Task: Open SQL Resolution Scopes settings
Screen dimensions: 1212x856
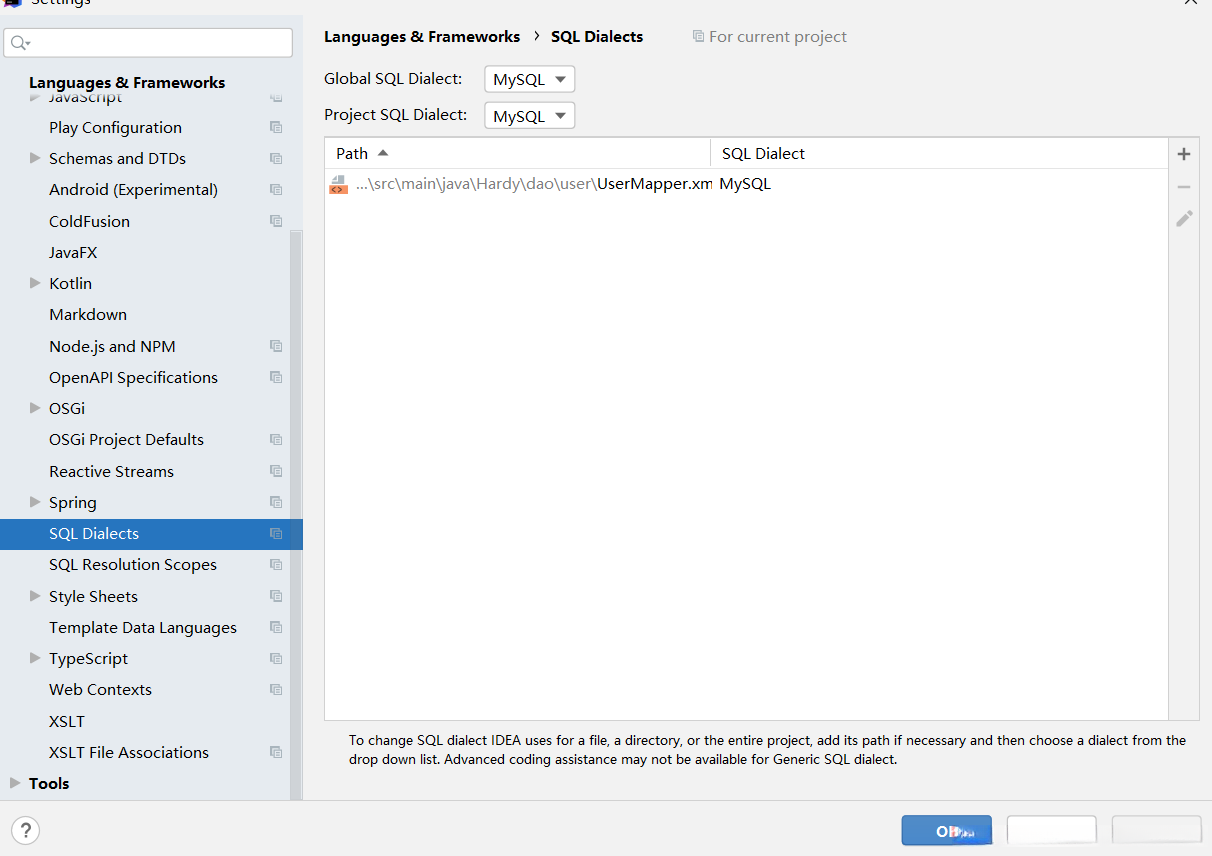Action: (133, 564)
